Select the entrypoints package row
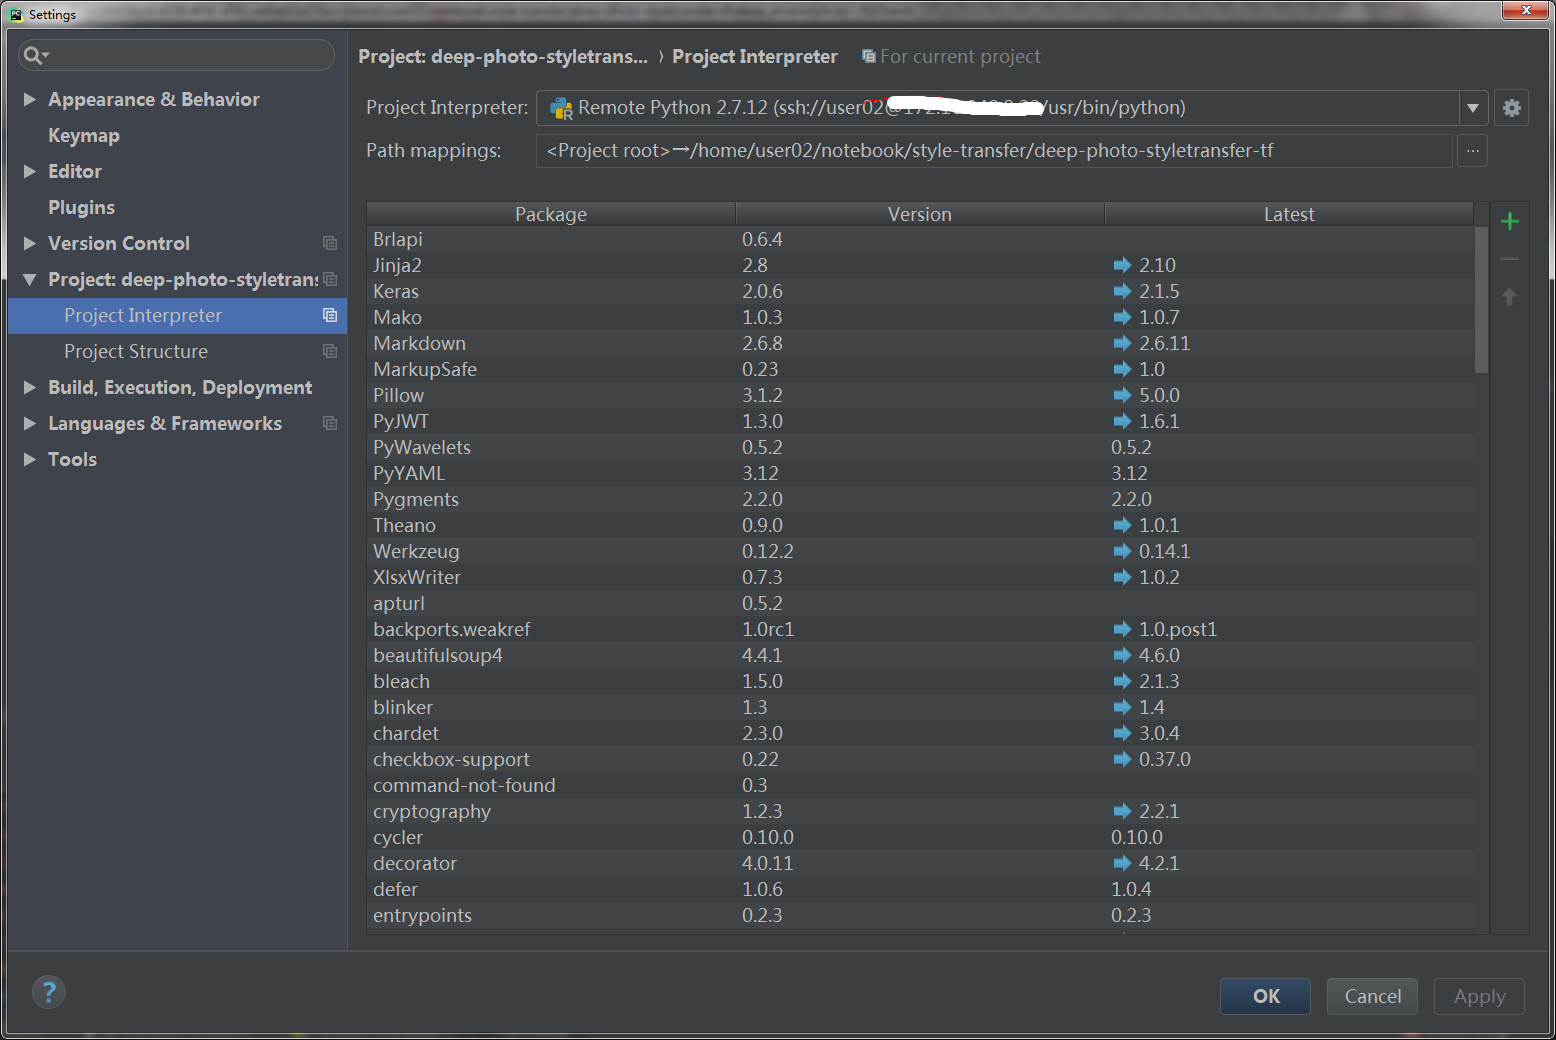 click(920, 915)
